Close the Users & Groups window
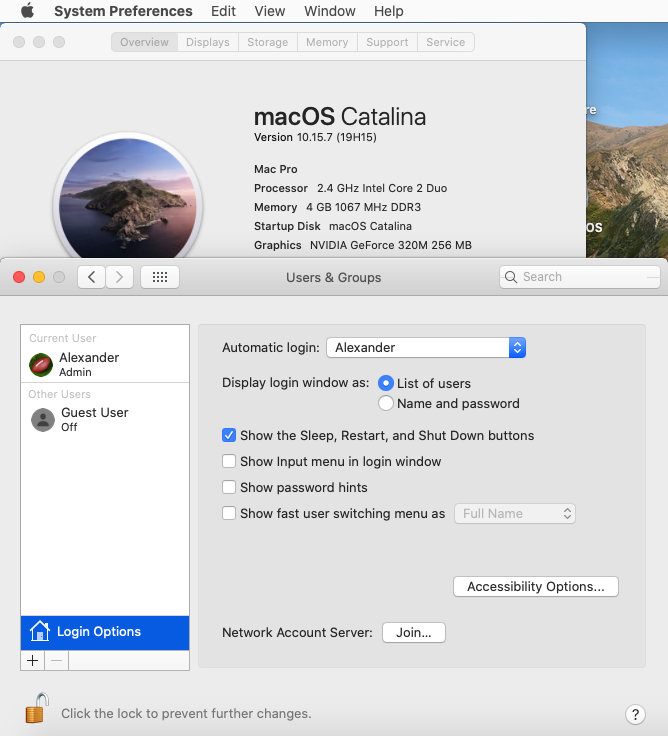This screenshot has height=736, width=668. tap(19, 277)
